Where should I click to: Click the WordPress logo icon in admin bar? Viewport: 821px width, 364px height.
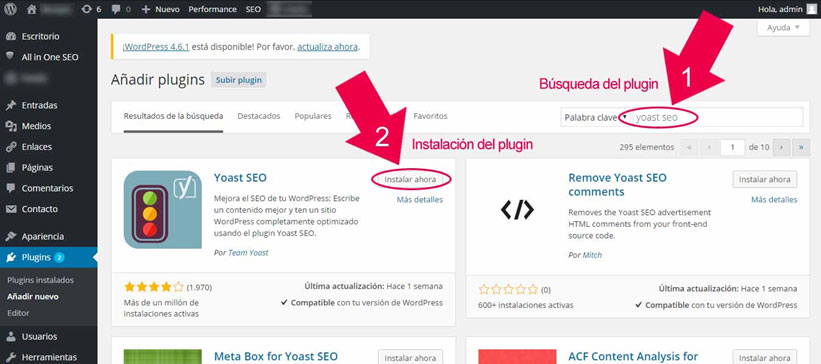point(11,9)
